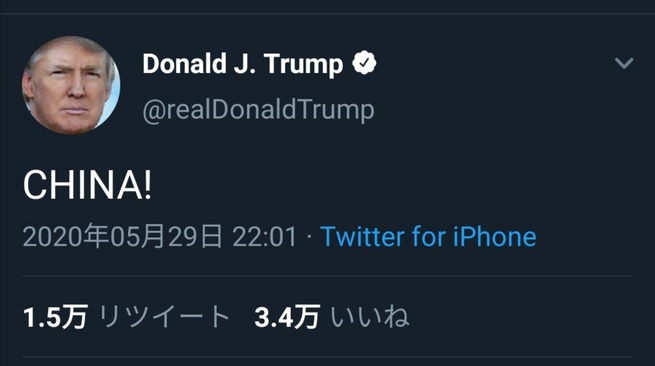Screen dimensions: 655x366
Task: View the 3.4万 likes count
Action: [287, 317]
